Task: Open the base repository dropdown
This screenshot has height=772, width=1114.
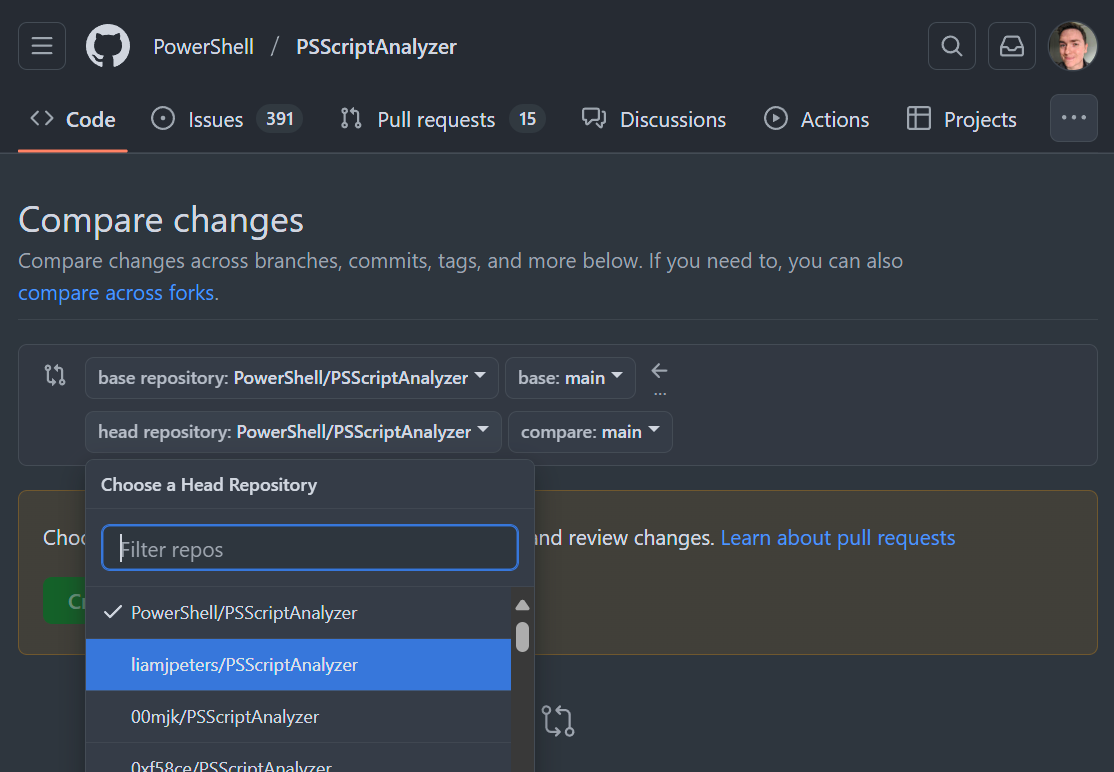Action: [x=291, y=378]
